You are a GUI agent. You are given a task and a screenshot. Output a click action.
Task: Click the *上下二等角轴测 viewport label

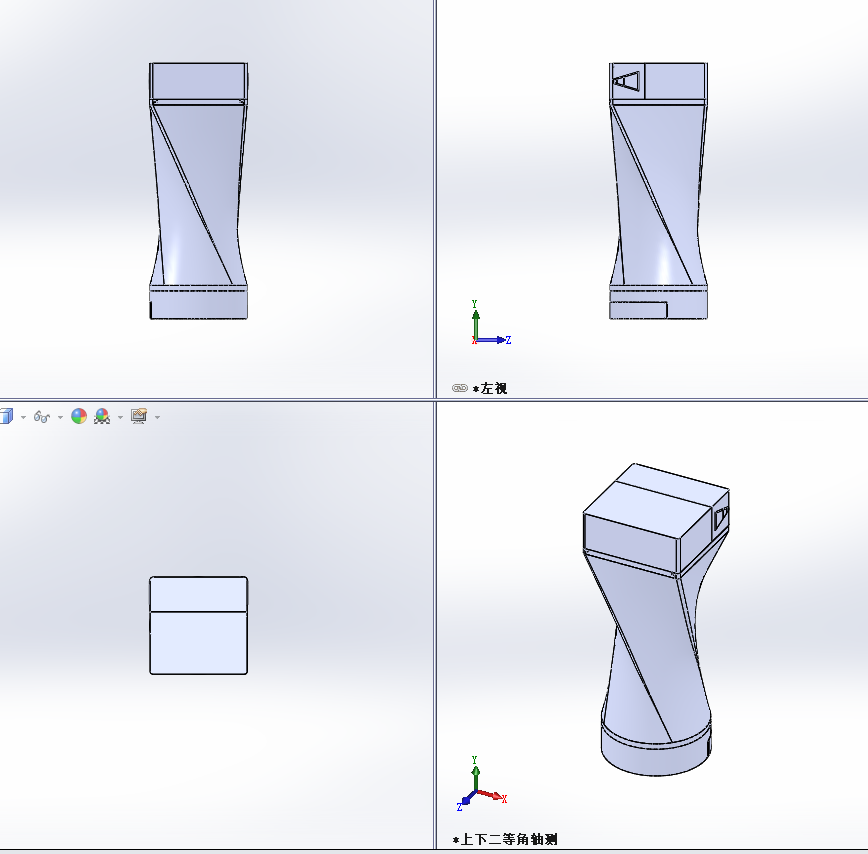tap(505, 840)
